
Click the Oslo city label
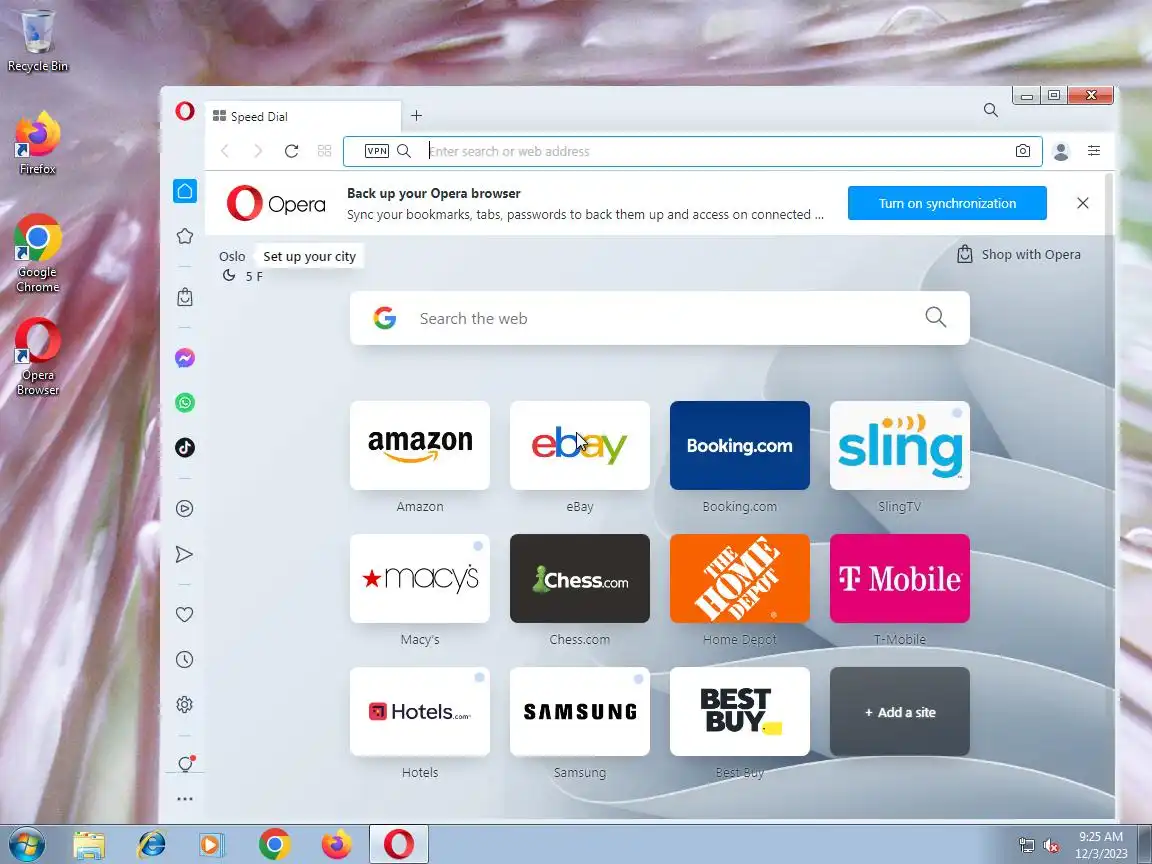tap(232, 256)
